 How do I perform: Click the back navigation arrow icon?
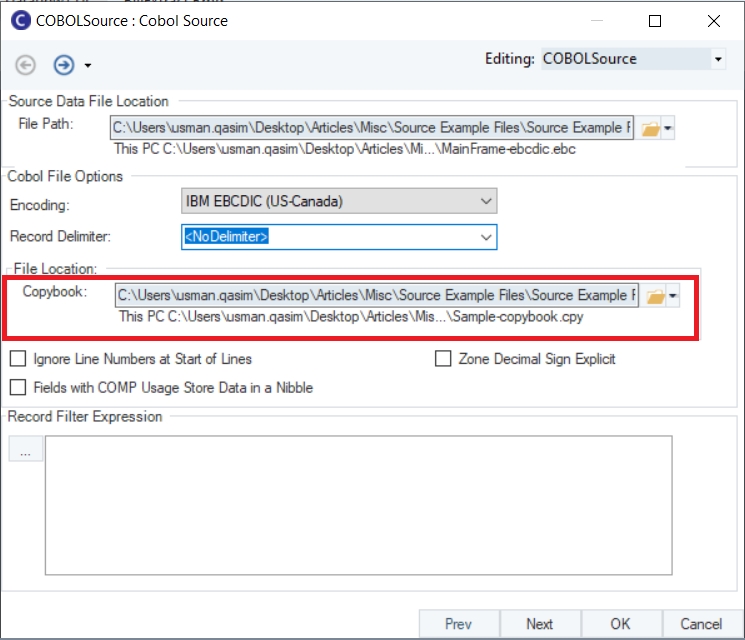[25, 65]
